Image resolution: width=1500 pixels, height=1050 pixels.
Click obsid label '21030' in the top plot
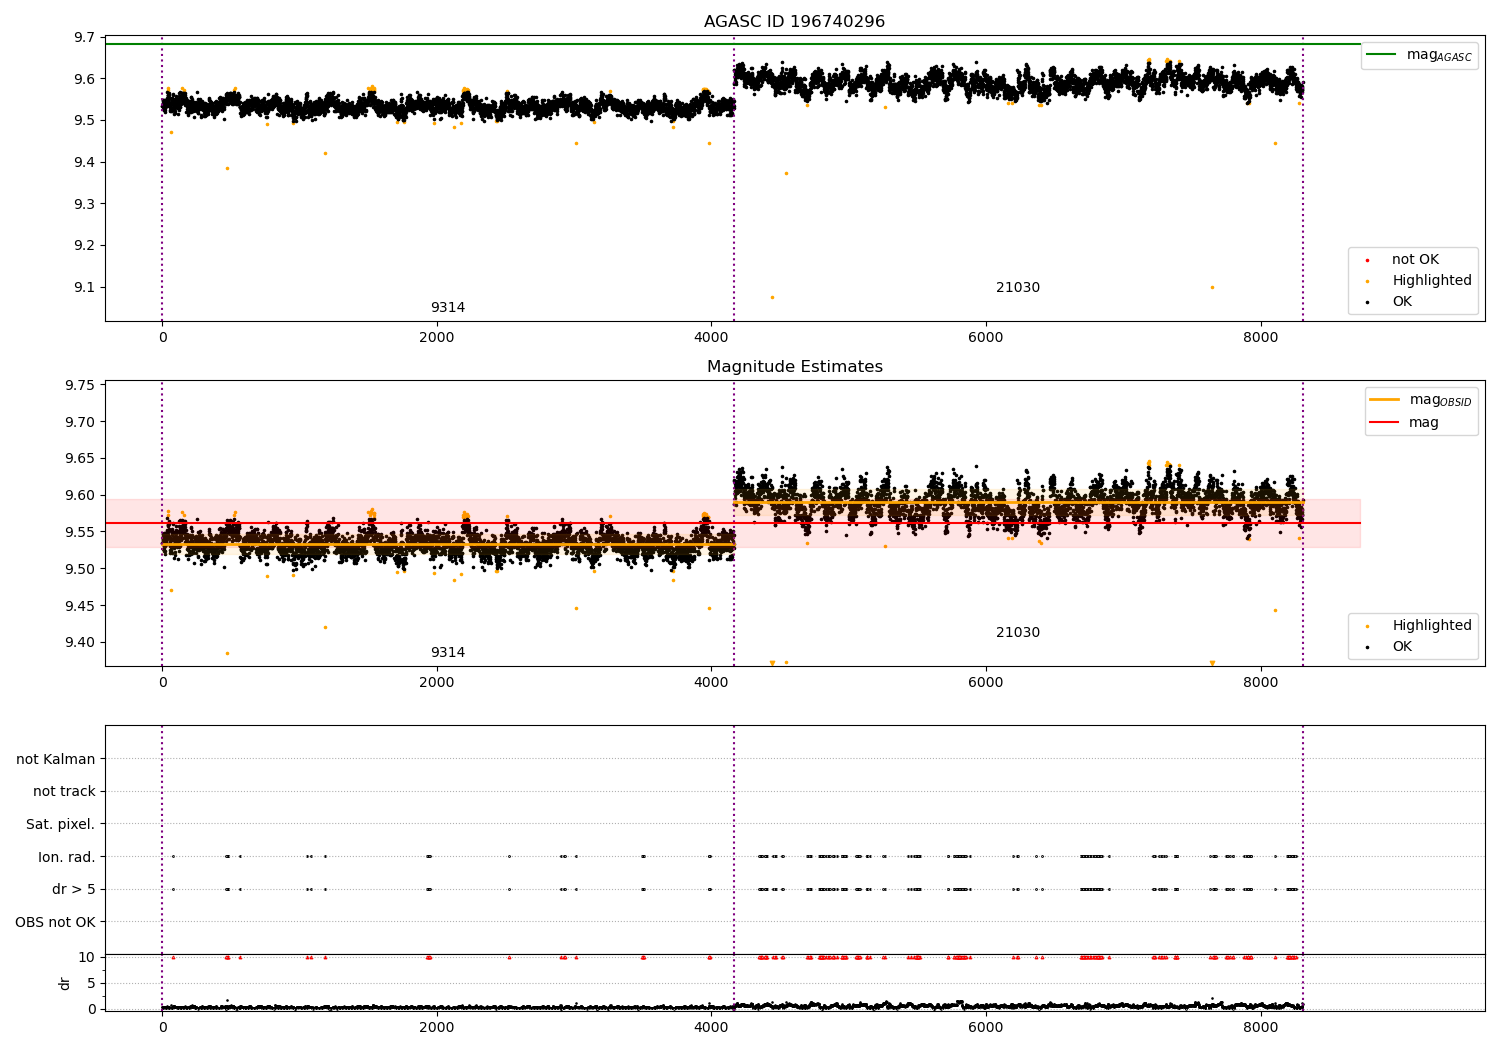point(1018,288)
